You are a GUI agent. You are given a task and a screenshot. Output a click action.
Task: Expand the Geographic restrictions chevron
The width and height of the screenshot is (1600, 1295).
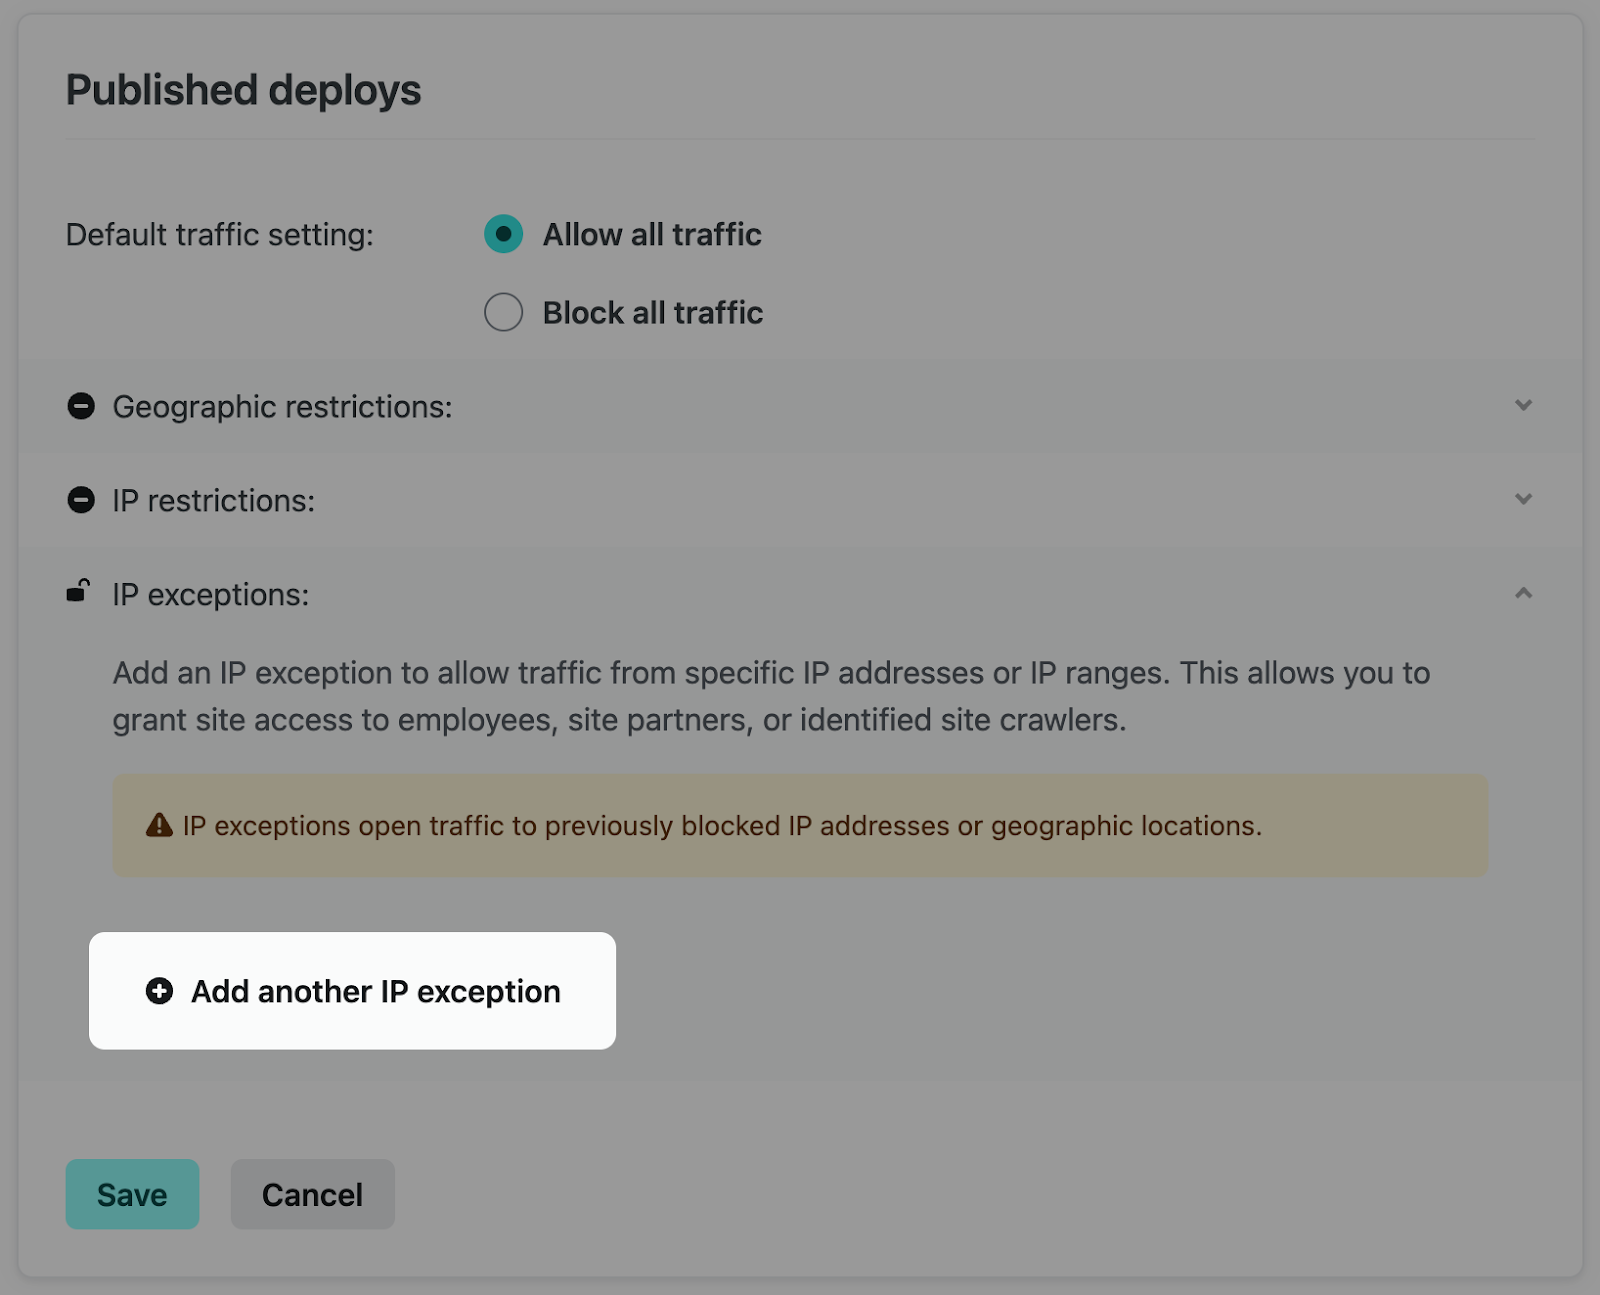(x=1523, y=405)
